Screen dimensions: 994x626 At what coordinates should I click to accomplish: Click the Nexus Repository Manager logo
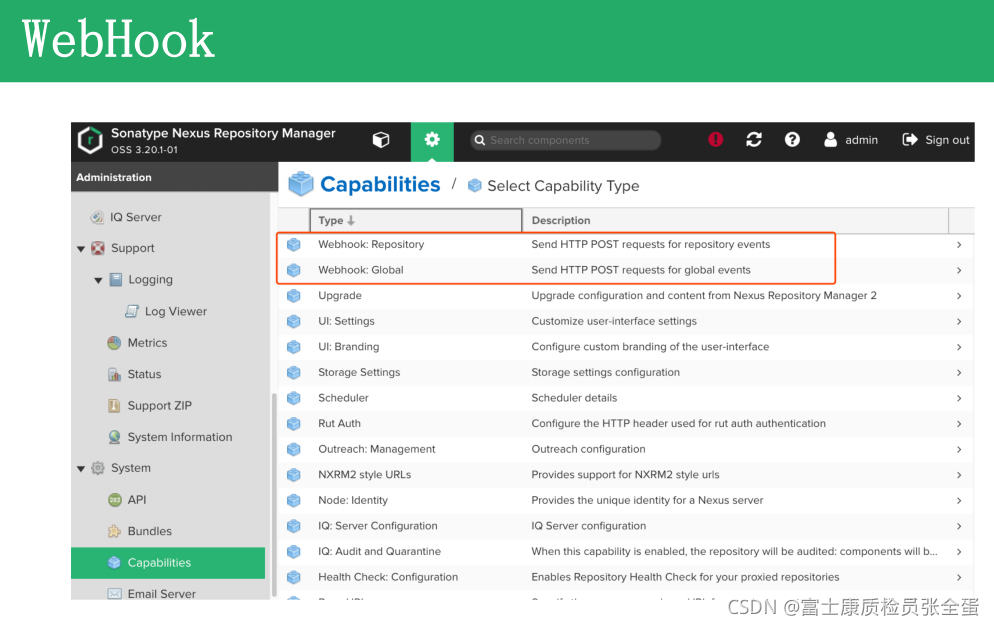(x=90, y=140)
